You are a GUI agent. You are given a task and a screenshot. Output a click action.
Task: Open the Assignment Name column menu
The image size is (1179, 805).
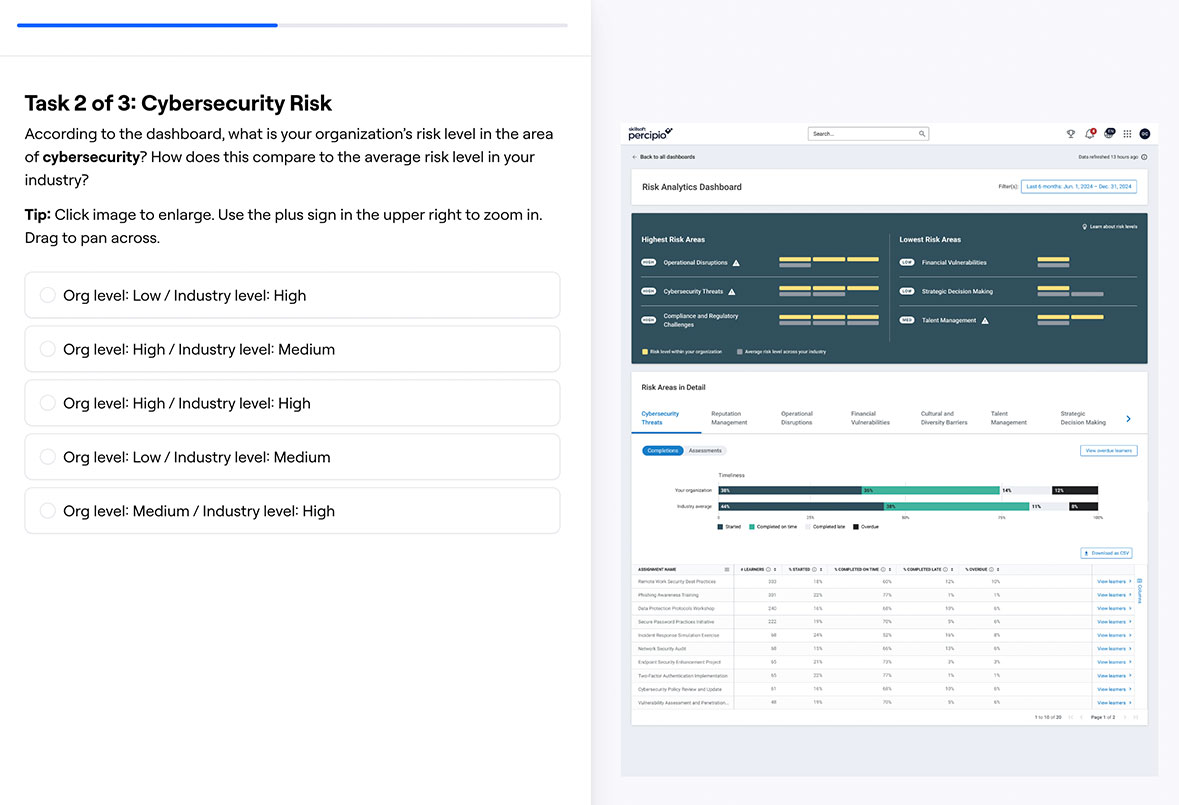(x=727, y=569)
